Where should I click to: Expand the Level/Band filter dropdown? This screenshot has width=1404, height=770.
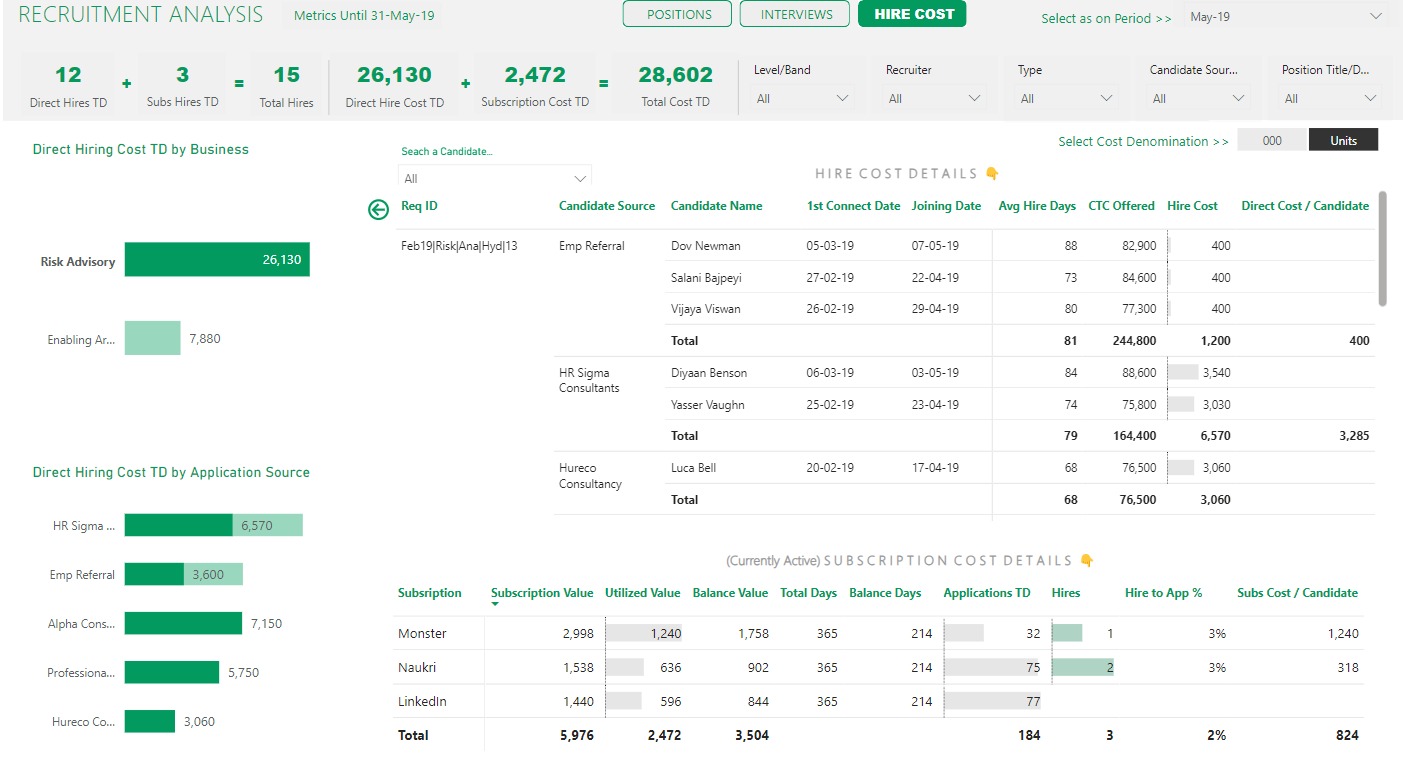click(x=802, y=98)
